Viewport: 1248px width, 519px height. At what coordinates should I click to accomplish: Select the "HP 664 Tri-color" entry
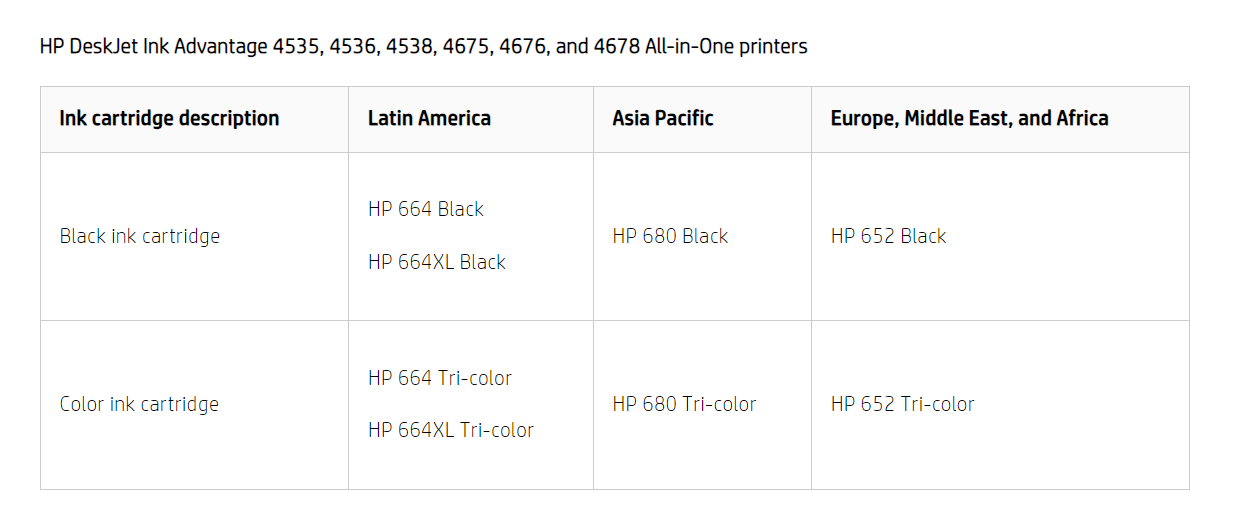point(439,378)
